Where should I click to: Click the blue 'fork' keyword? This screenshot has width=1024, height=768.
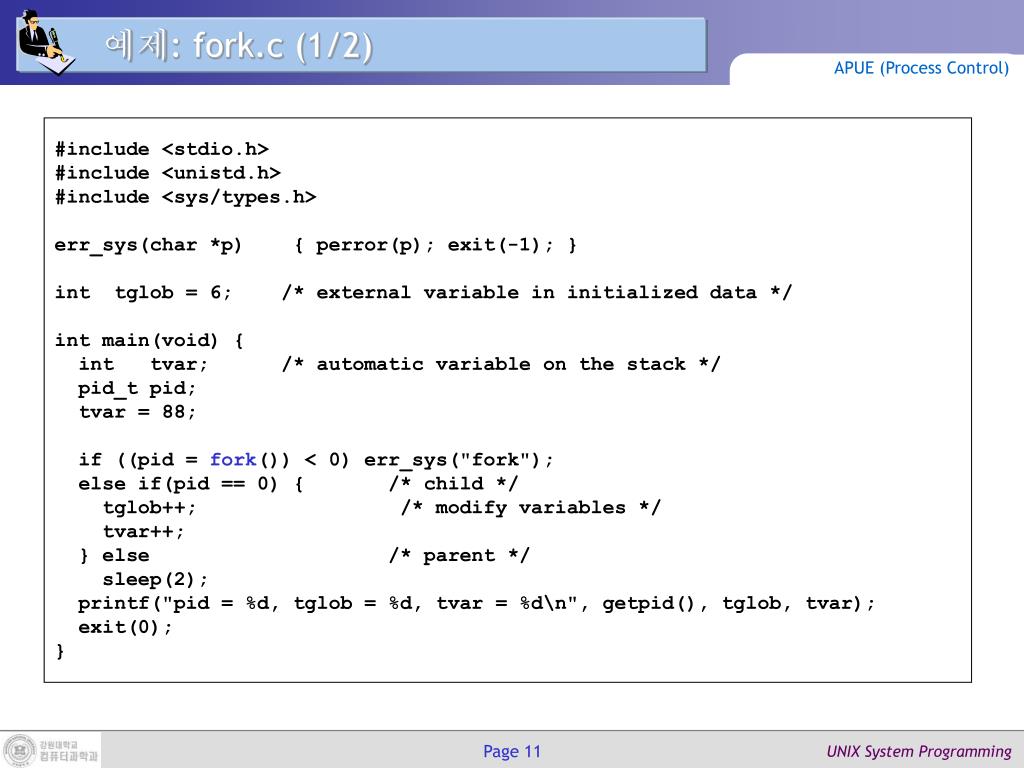pos(232,460)
